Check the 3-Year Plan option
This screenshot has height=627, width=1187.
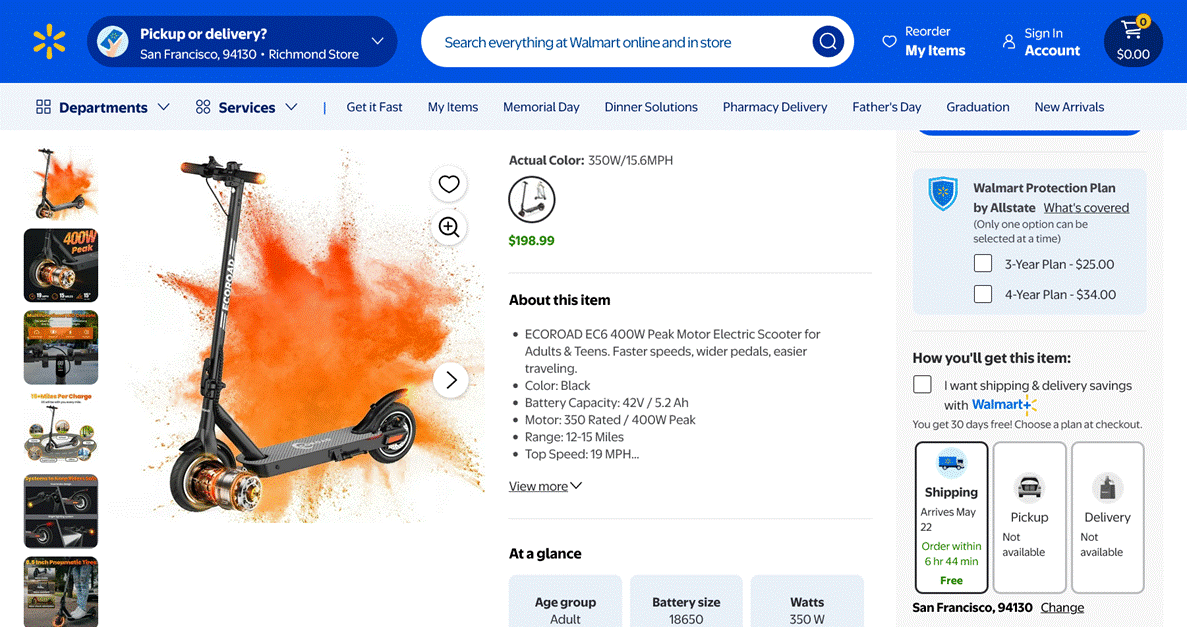pyautogui.click(x=983, y=264)
